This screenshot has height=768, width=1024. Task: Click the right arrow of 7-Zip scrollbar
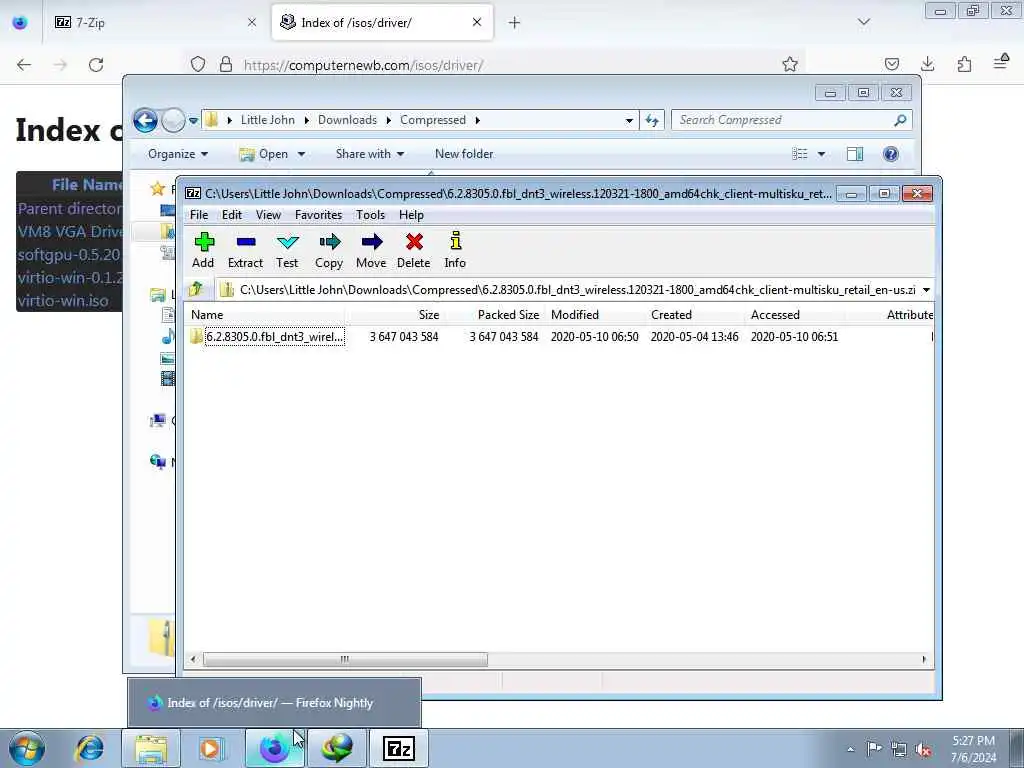923,660
